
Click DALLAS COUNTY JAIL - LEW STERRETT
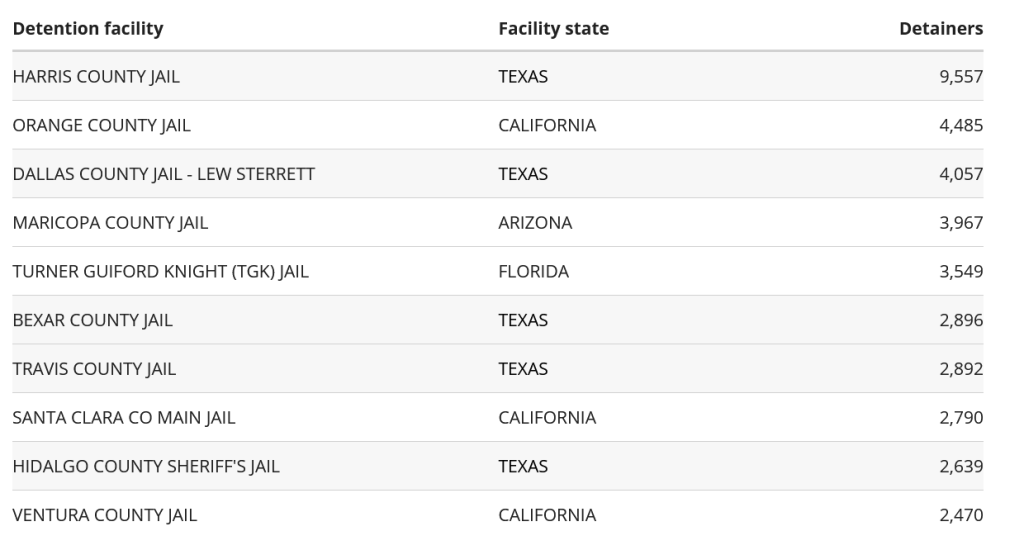click(x=163, y=174)
